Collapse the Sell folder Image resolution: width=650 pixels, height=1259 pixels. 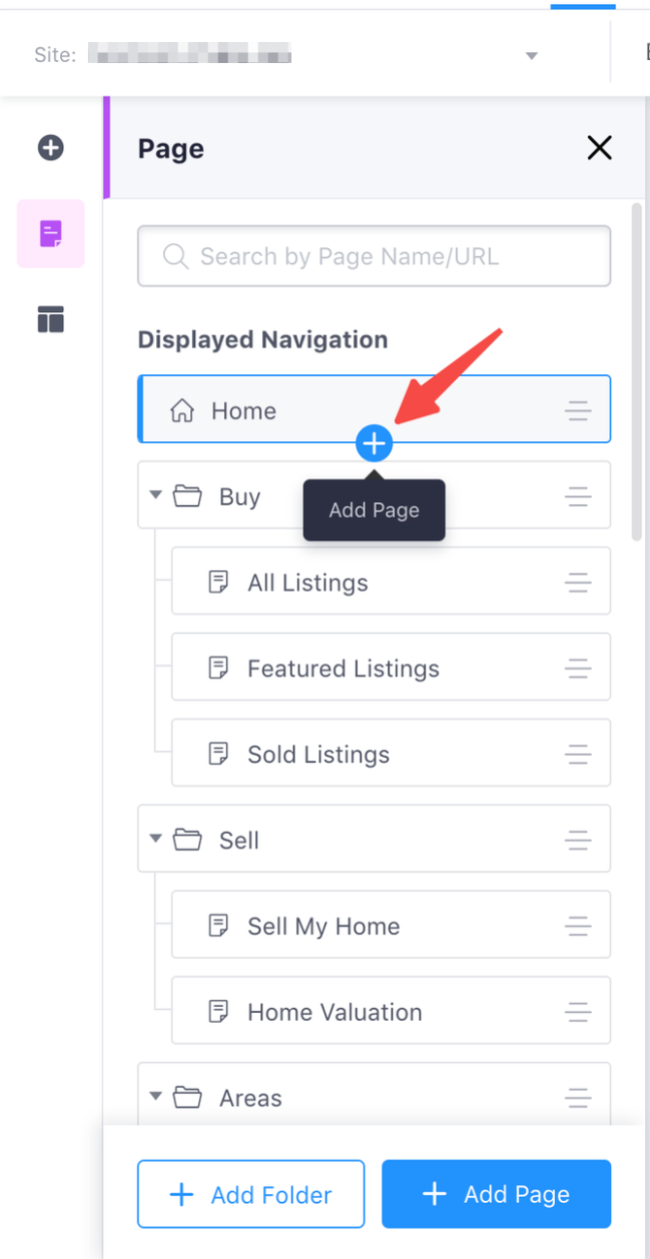click(155, 839)
